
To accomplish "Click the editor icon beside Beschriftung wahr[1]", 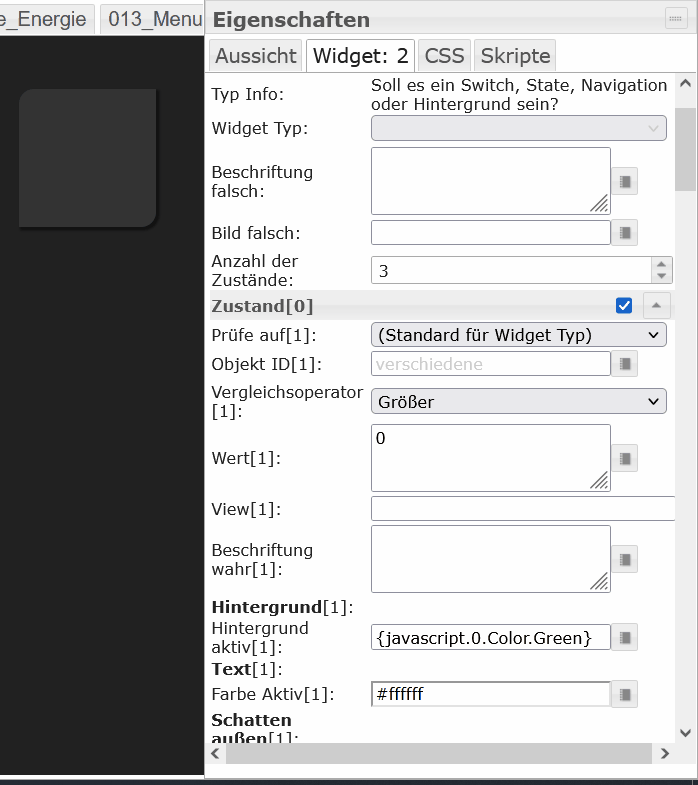I will tap(625, 559).
